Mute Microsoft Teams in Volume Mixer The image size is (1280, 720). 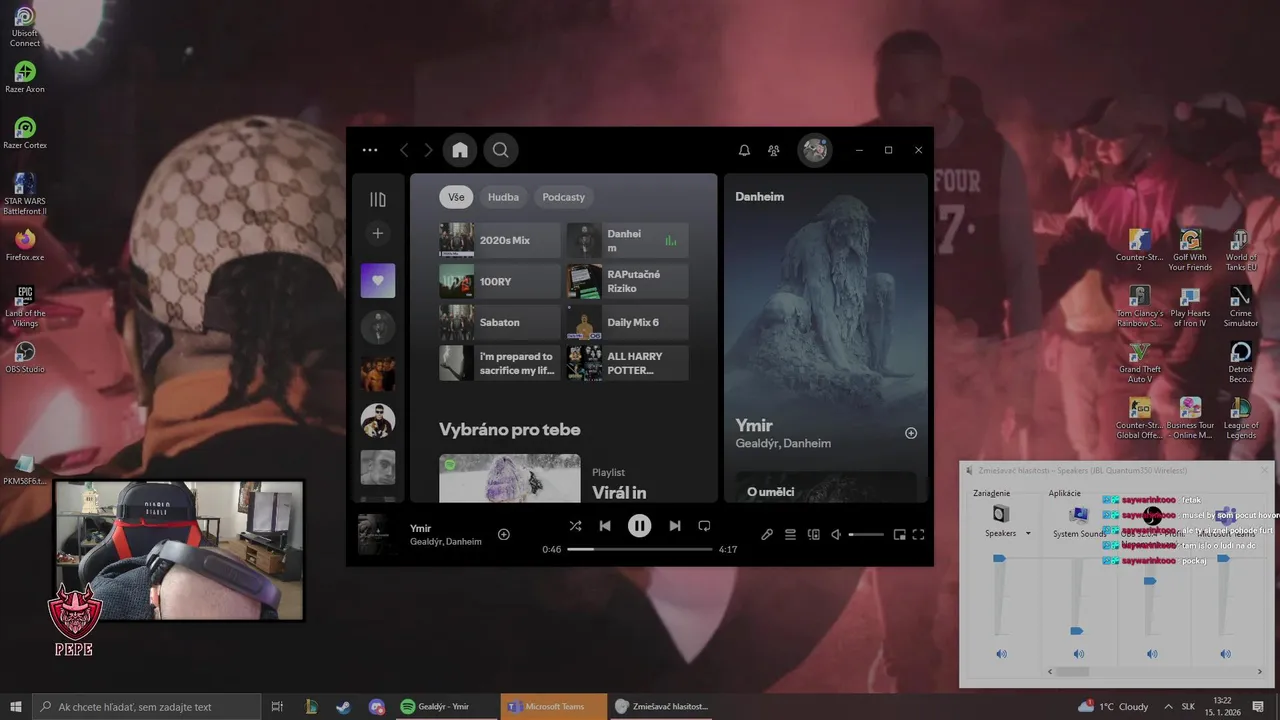[1226, 654]
